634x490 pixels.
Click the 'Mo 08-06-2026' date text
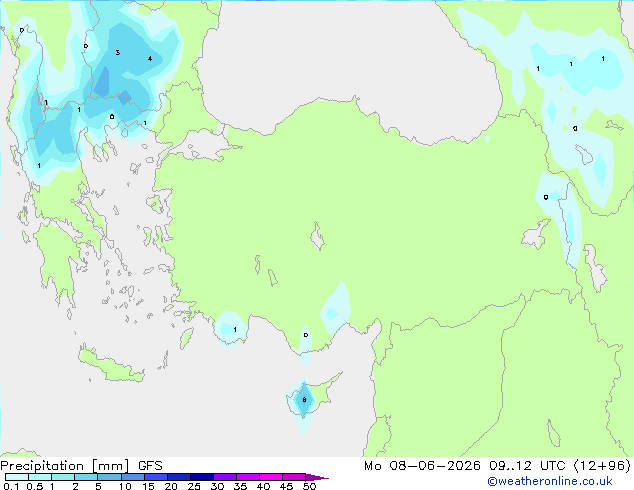pyautogui.click(x=422, y=466)
